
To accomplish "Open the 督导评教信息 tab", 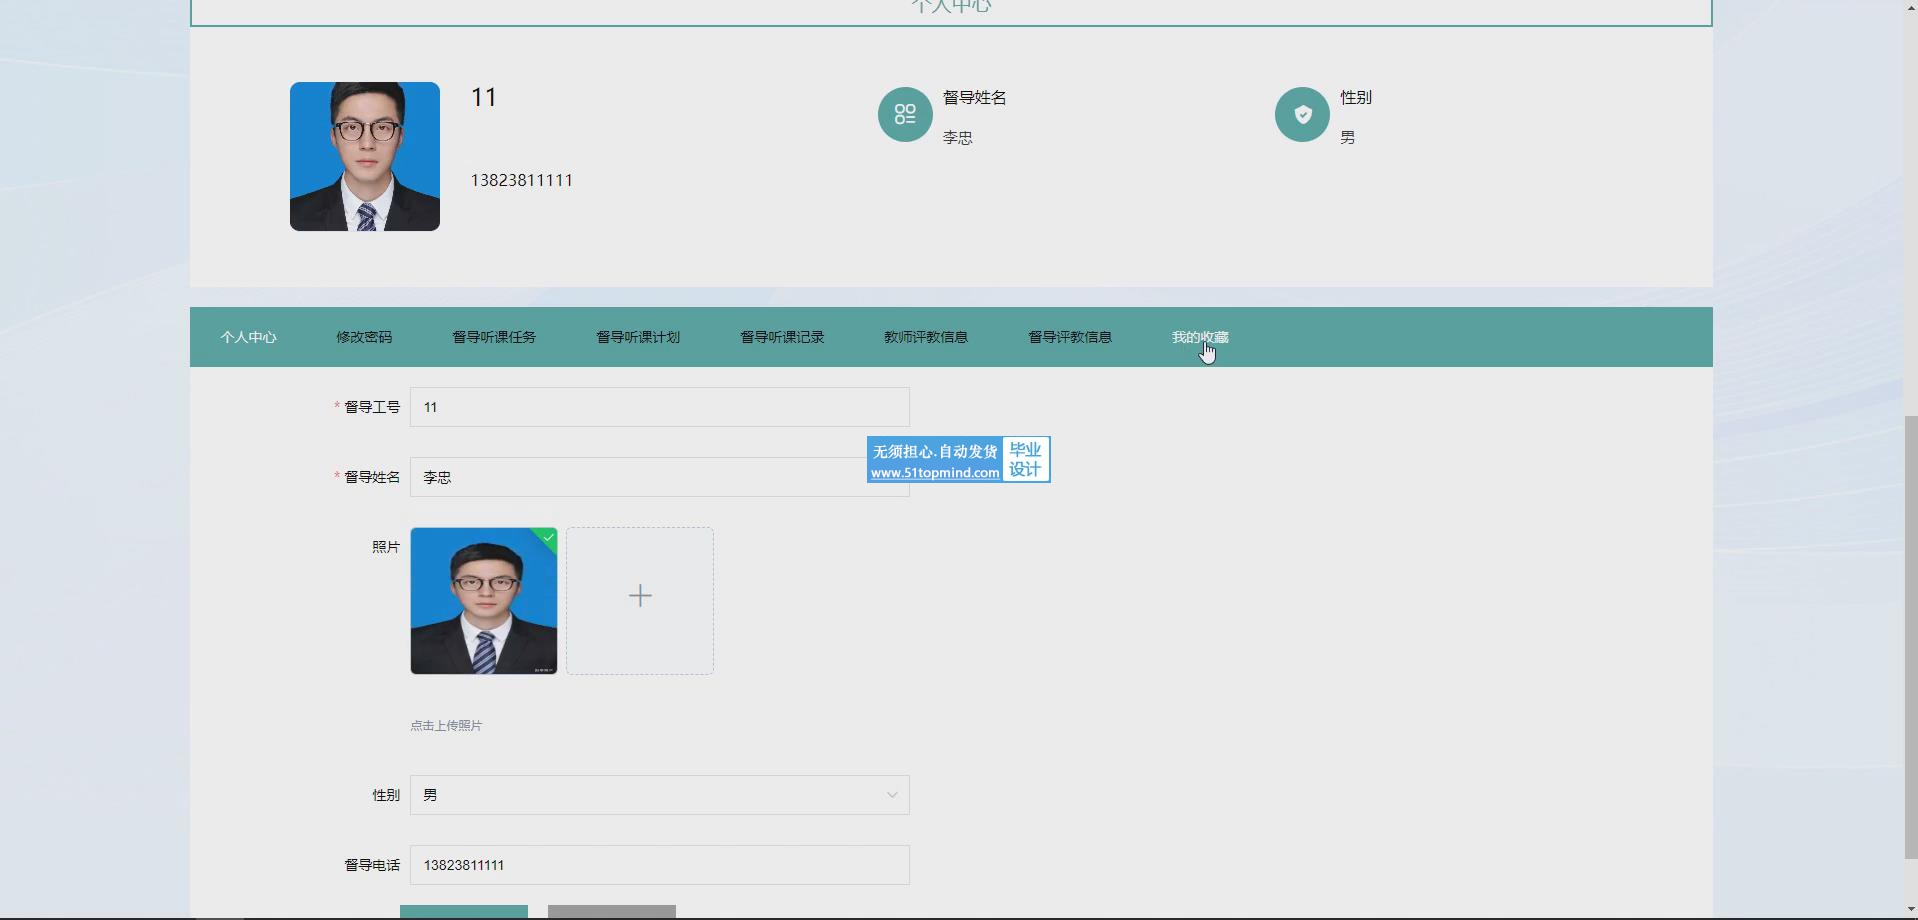I will click(x=1070, y=337).
